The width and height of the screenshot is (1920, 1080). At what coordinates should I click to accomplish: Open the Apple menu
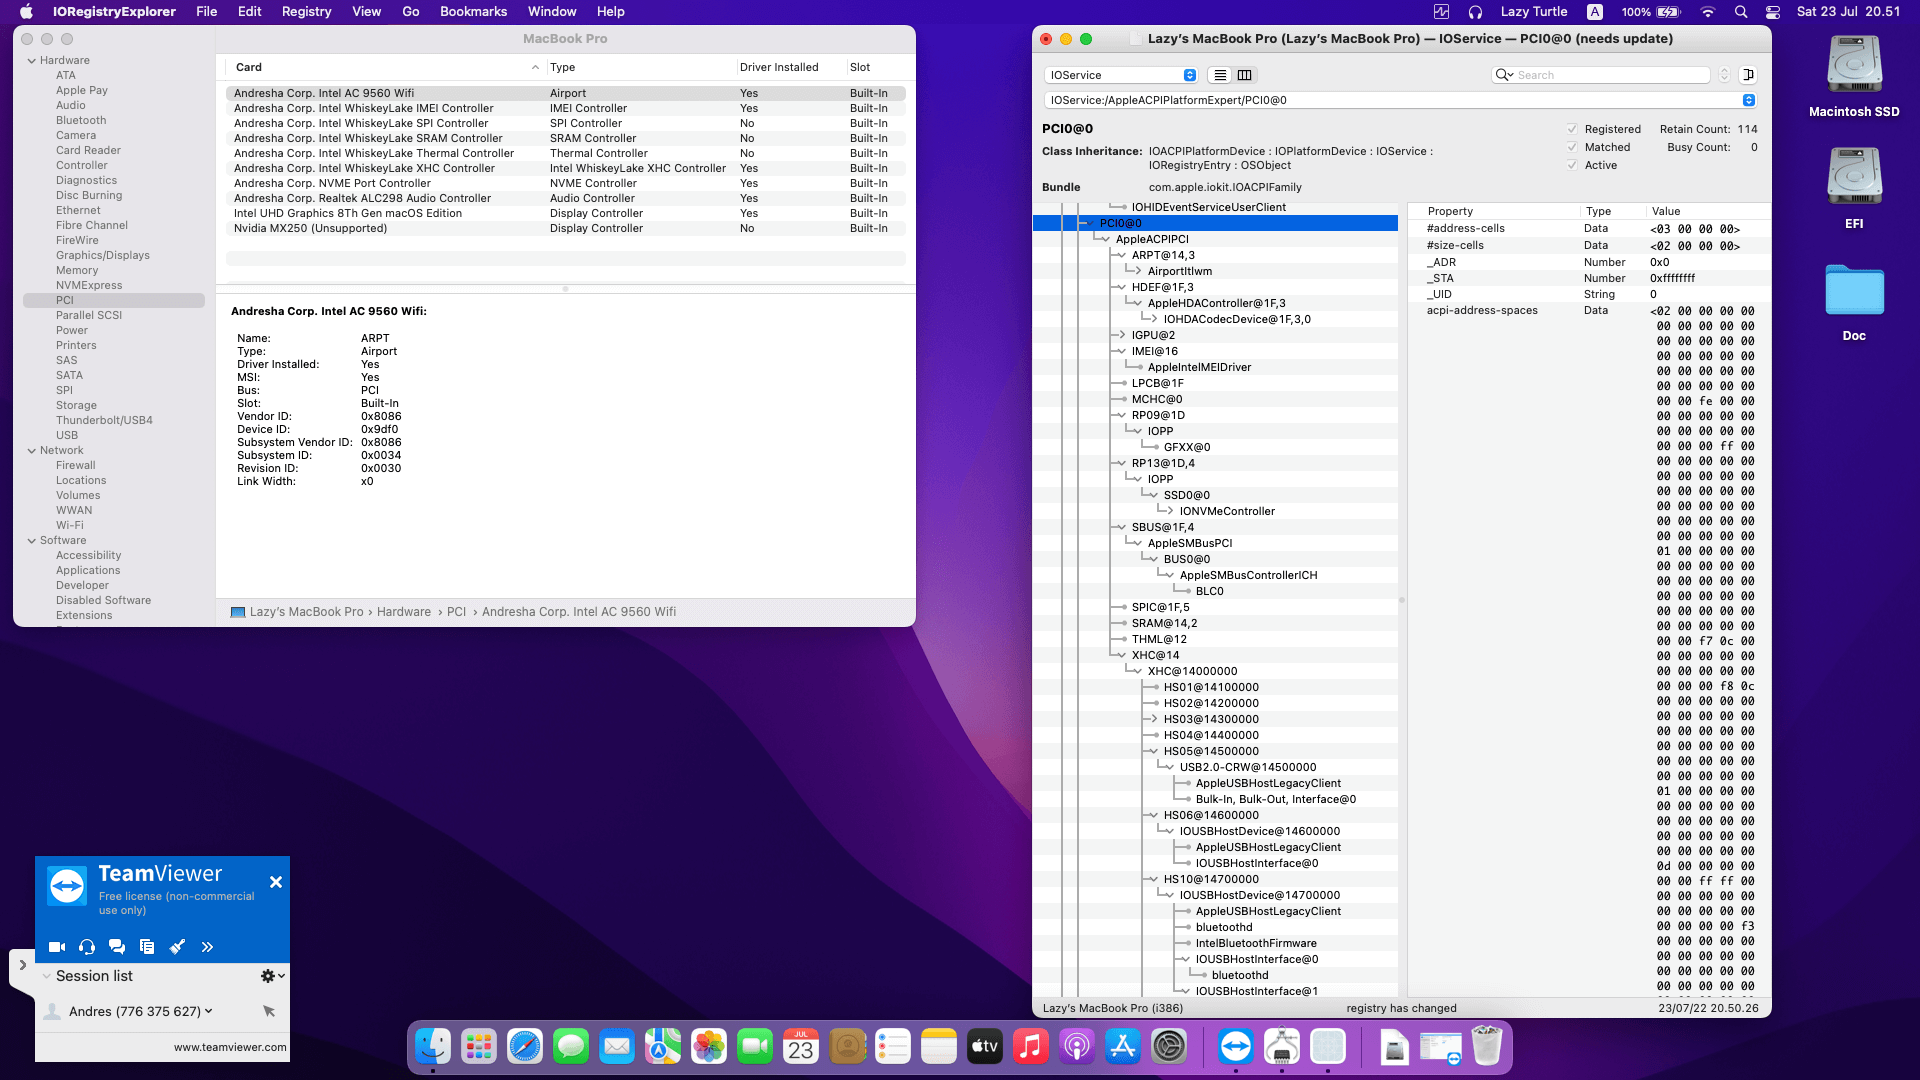point(27,12)
